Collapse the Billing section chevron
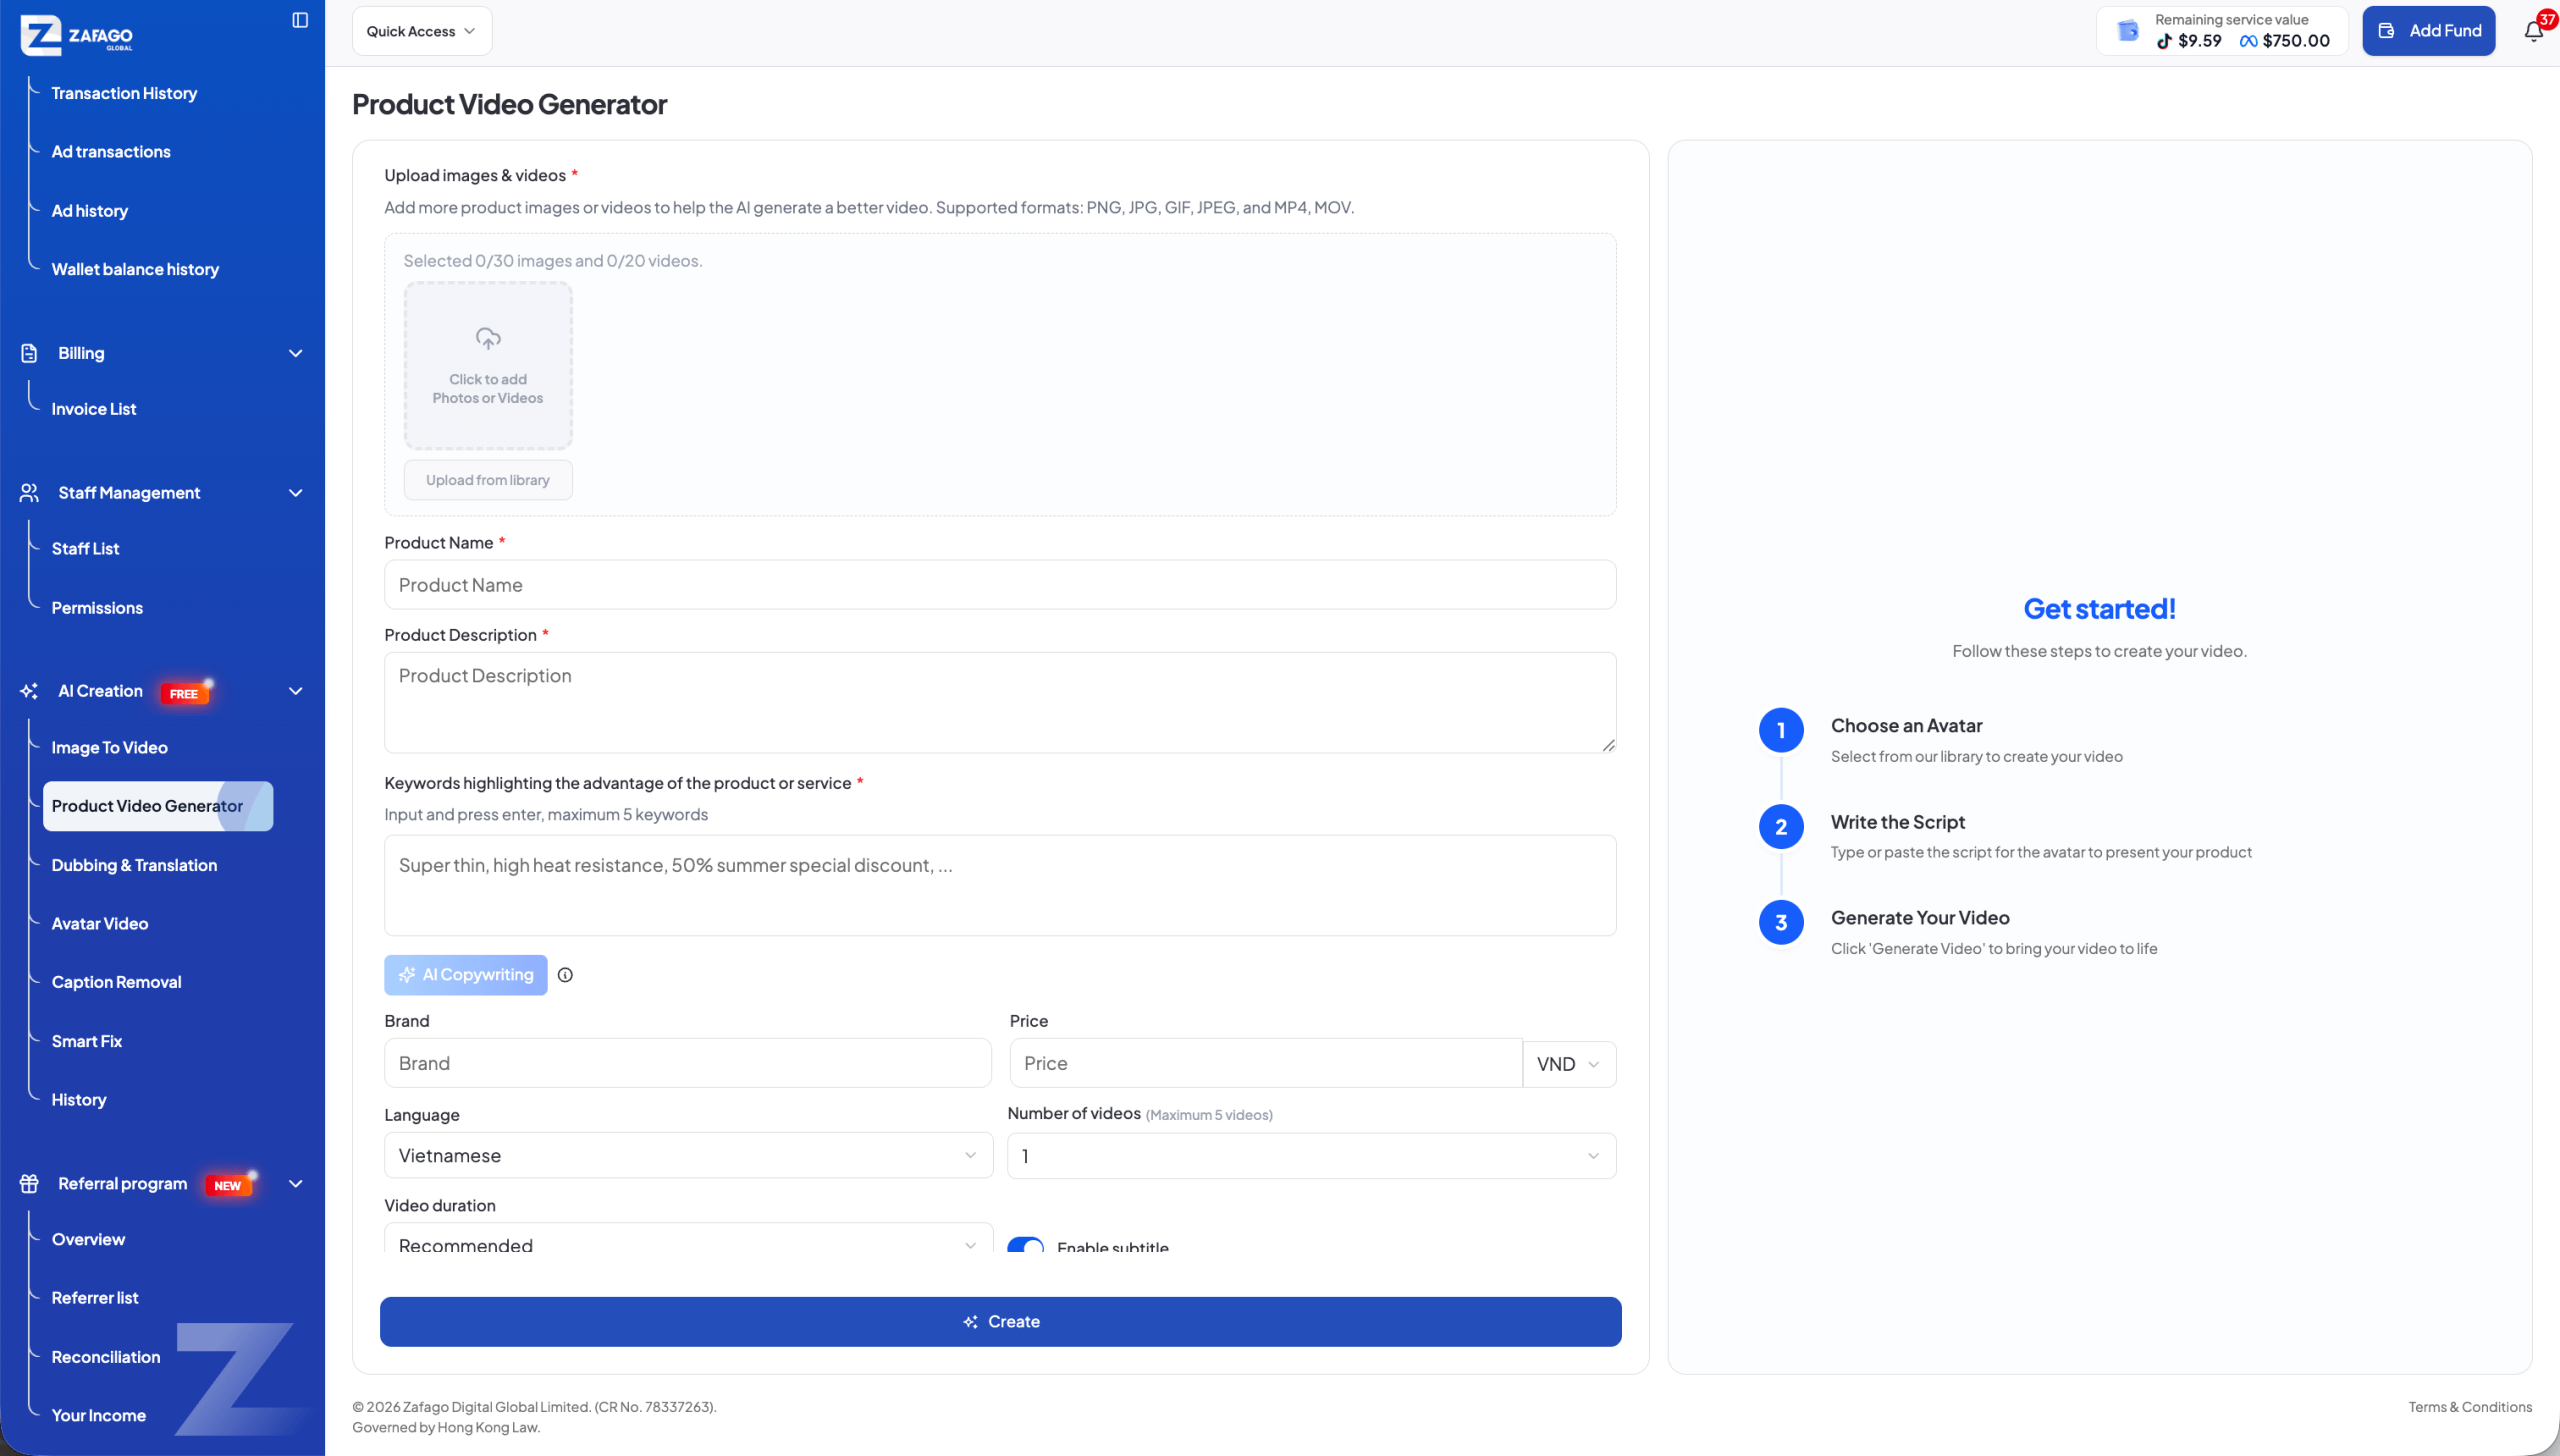The image size is (2560, 1456). 296,353
